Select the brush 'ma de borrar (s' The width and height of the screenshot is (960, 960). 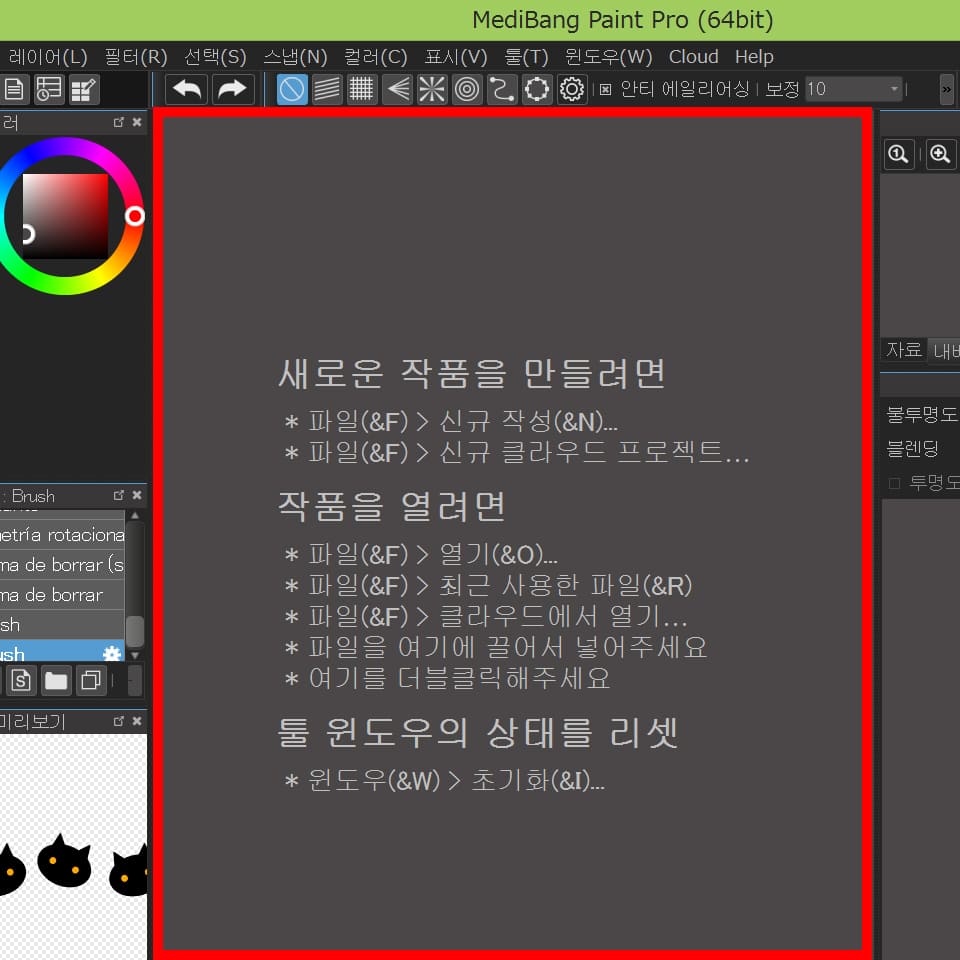coord(62,564)
